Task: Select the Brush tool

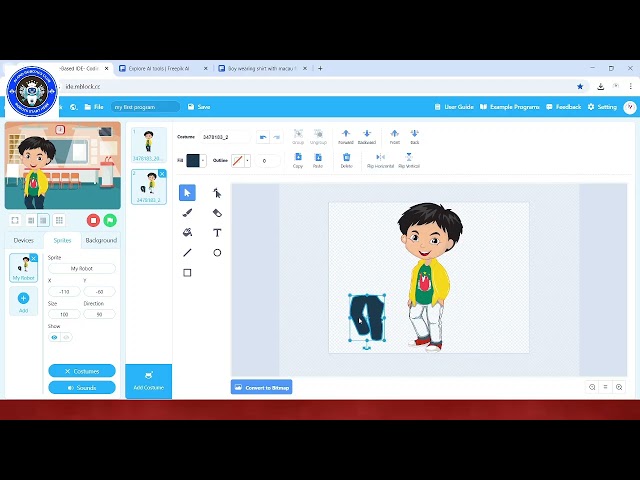Action: (x=187, y=213)
